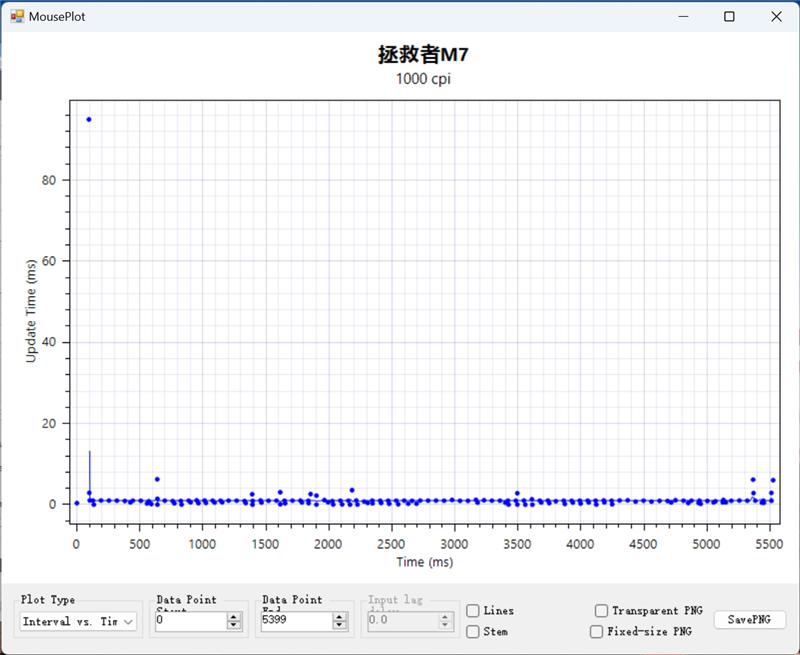Enable the Stem checkbox

coord(473,632)
